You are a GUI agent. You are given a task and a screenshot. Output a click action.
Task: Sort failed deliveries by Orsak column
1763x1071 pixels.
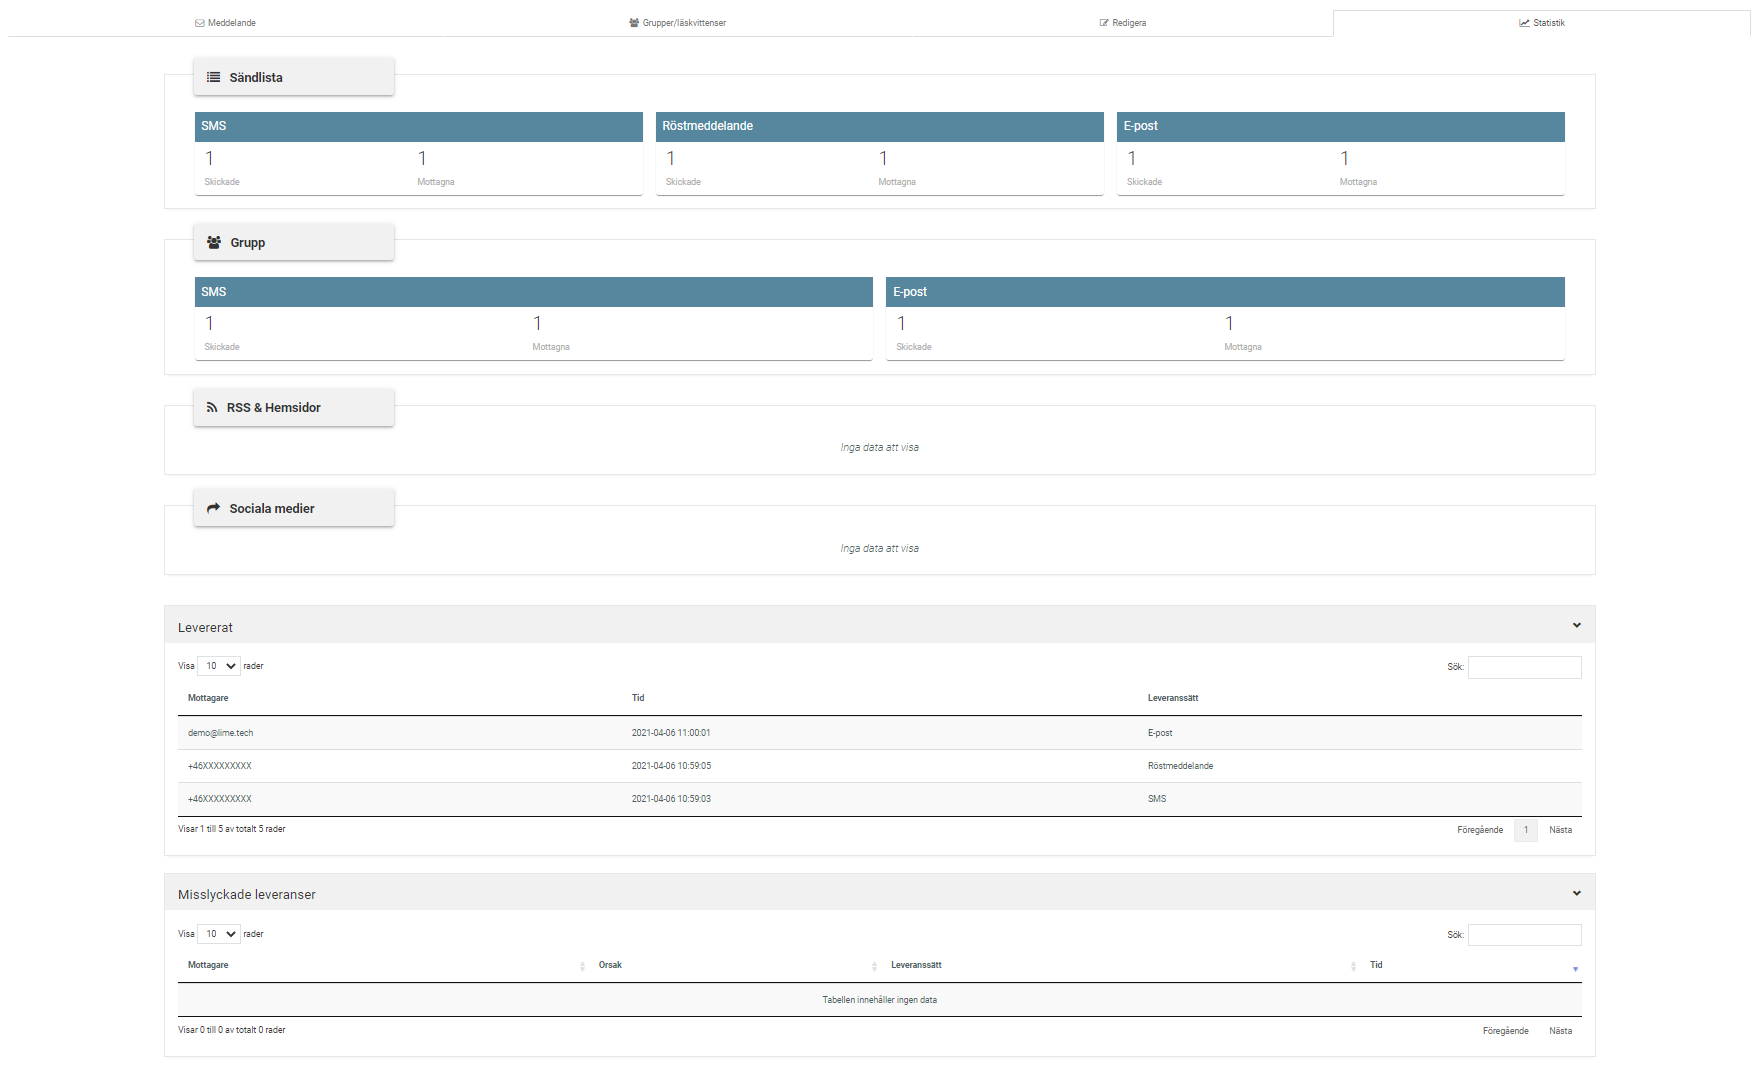610,965
